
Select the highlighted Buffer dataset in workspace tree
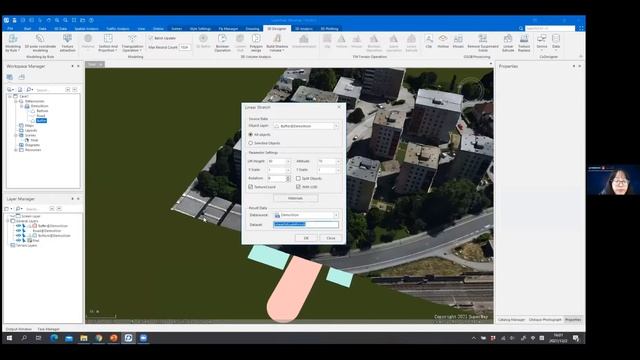[41, 120]
